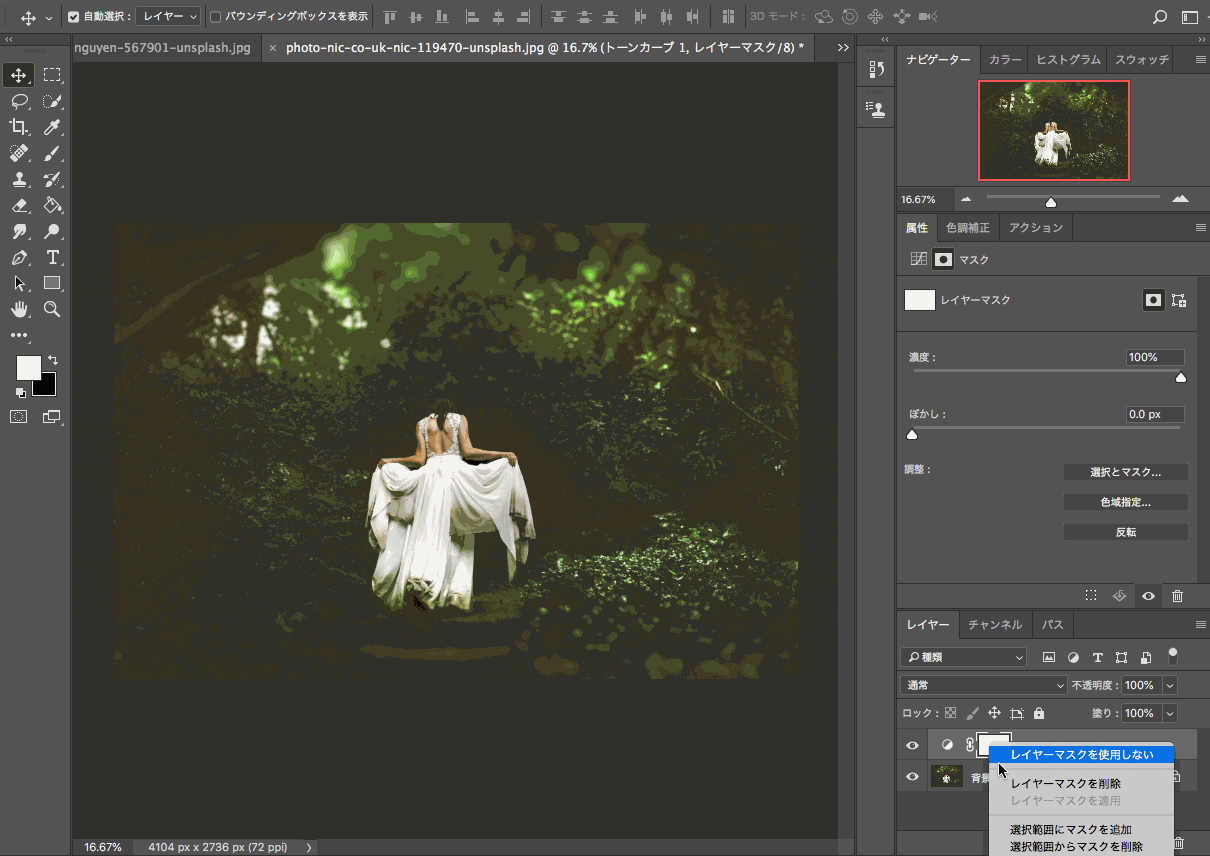
Task: Switch to the 色調補正 tab
Action: click(968, 228)
